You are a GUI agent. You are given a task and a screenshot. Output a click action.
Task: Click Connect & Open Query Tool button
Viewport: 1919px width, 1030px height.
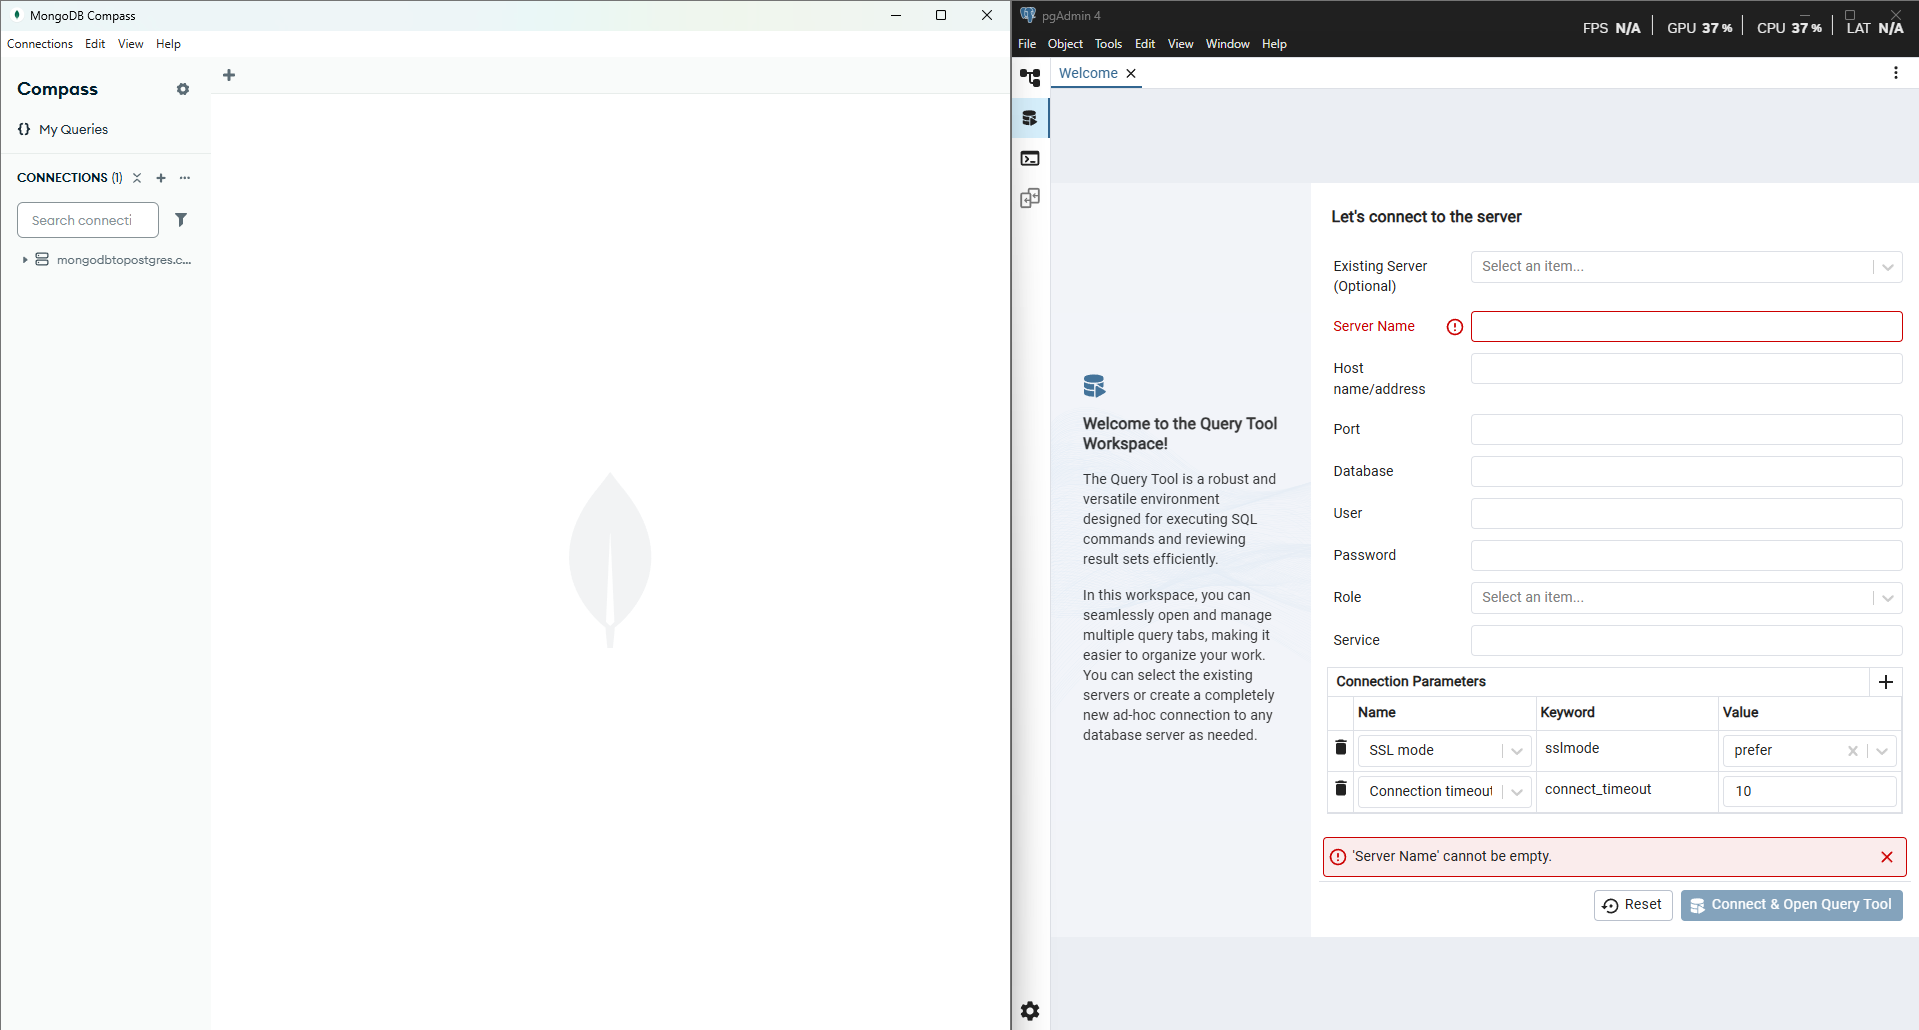coord(1791,905)
